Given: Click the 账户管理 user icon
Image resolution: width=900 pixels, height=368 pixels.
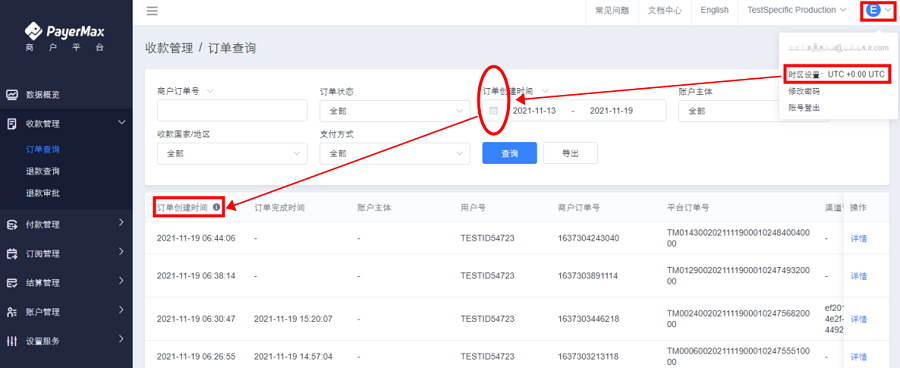Looking at the screenshot, I should click(12, 312).
